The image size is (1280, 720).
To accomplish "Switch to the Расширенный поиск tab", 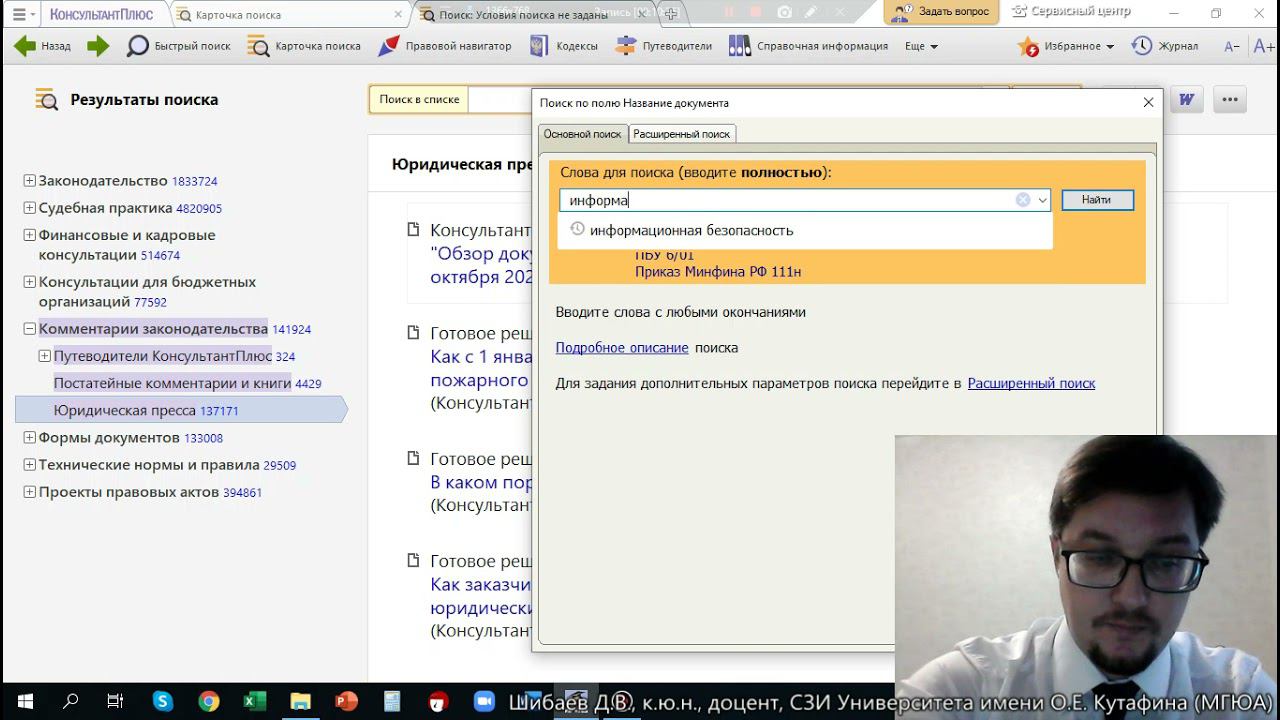I will point(681,134).
